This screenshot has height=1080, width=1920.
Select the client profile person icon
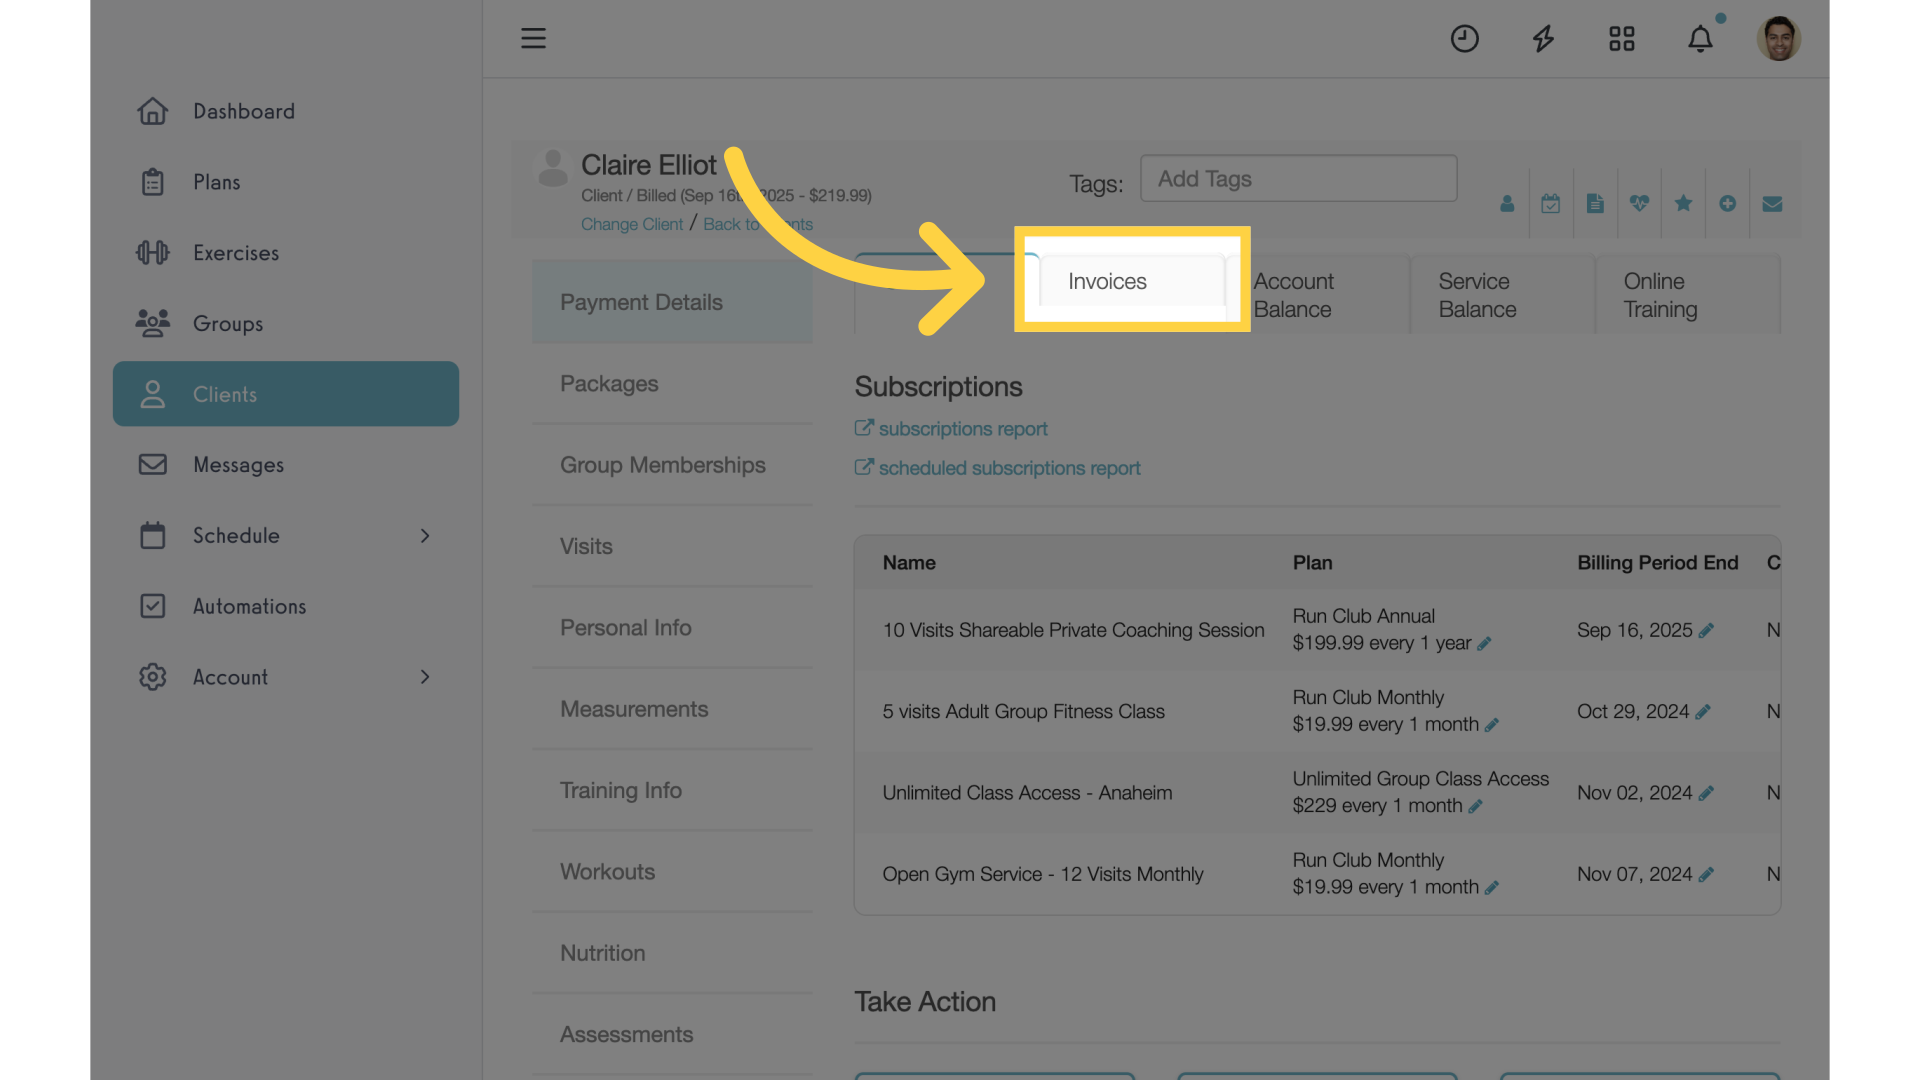click(x=1507, y=204)
